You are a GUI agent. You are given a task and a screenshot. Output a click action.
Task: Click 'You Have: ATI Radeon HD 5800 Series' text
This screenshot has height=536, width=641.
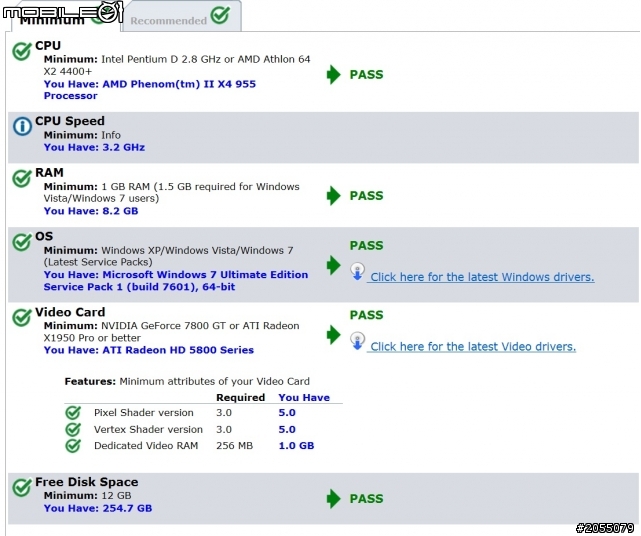coord(149,350)
